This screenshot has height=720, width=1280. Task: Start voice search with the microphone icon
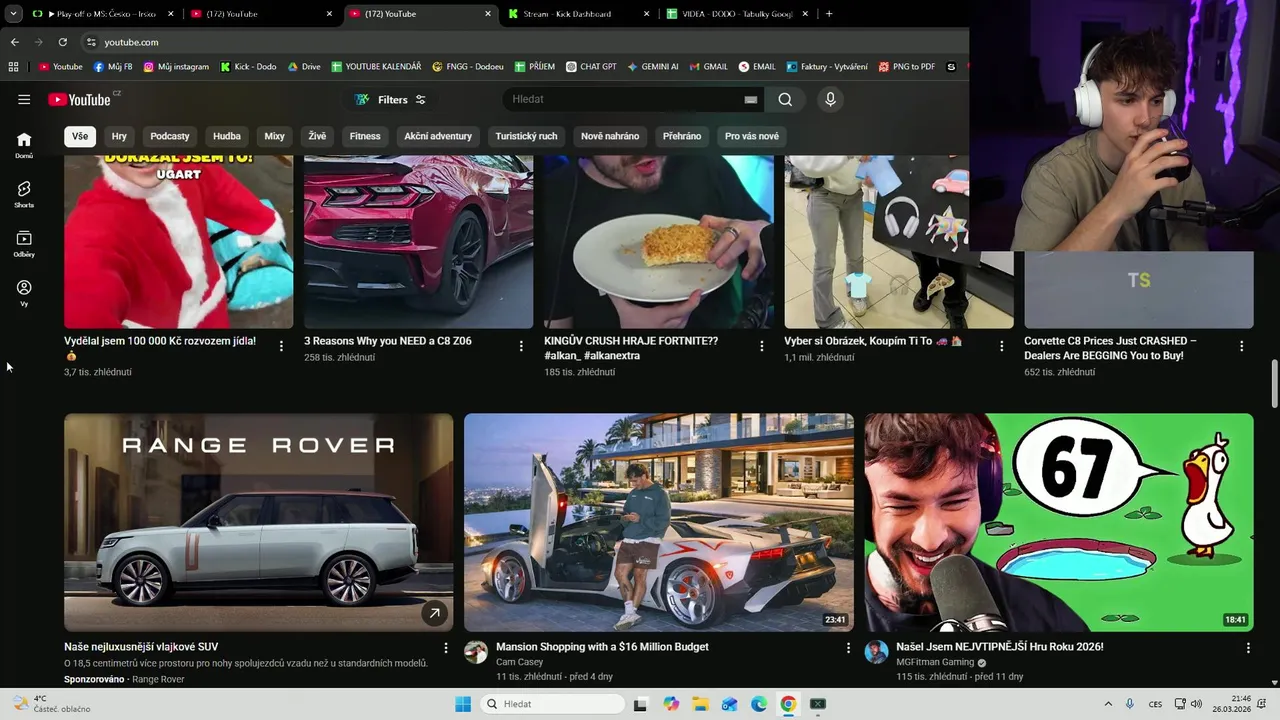pyautogui.click(x=830, y=99)
